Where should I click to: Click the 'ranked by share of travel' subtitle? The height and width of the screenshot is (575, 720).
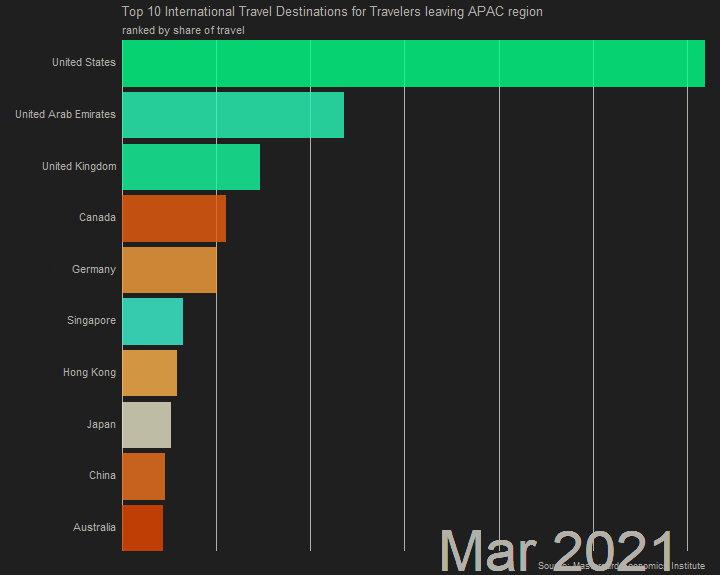pos(183,31)
